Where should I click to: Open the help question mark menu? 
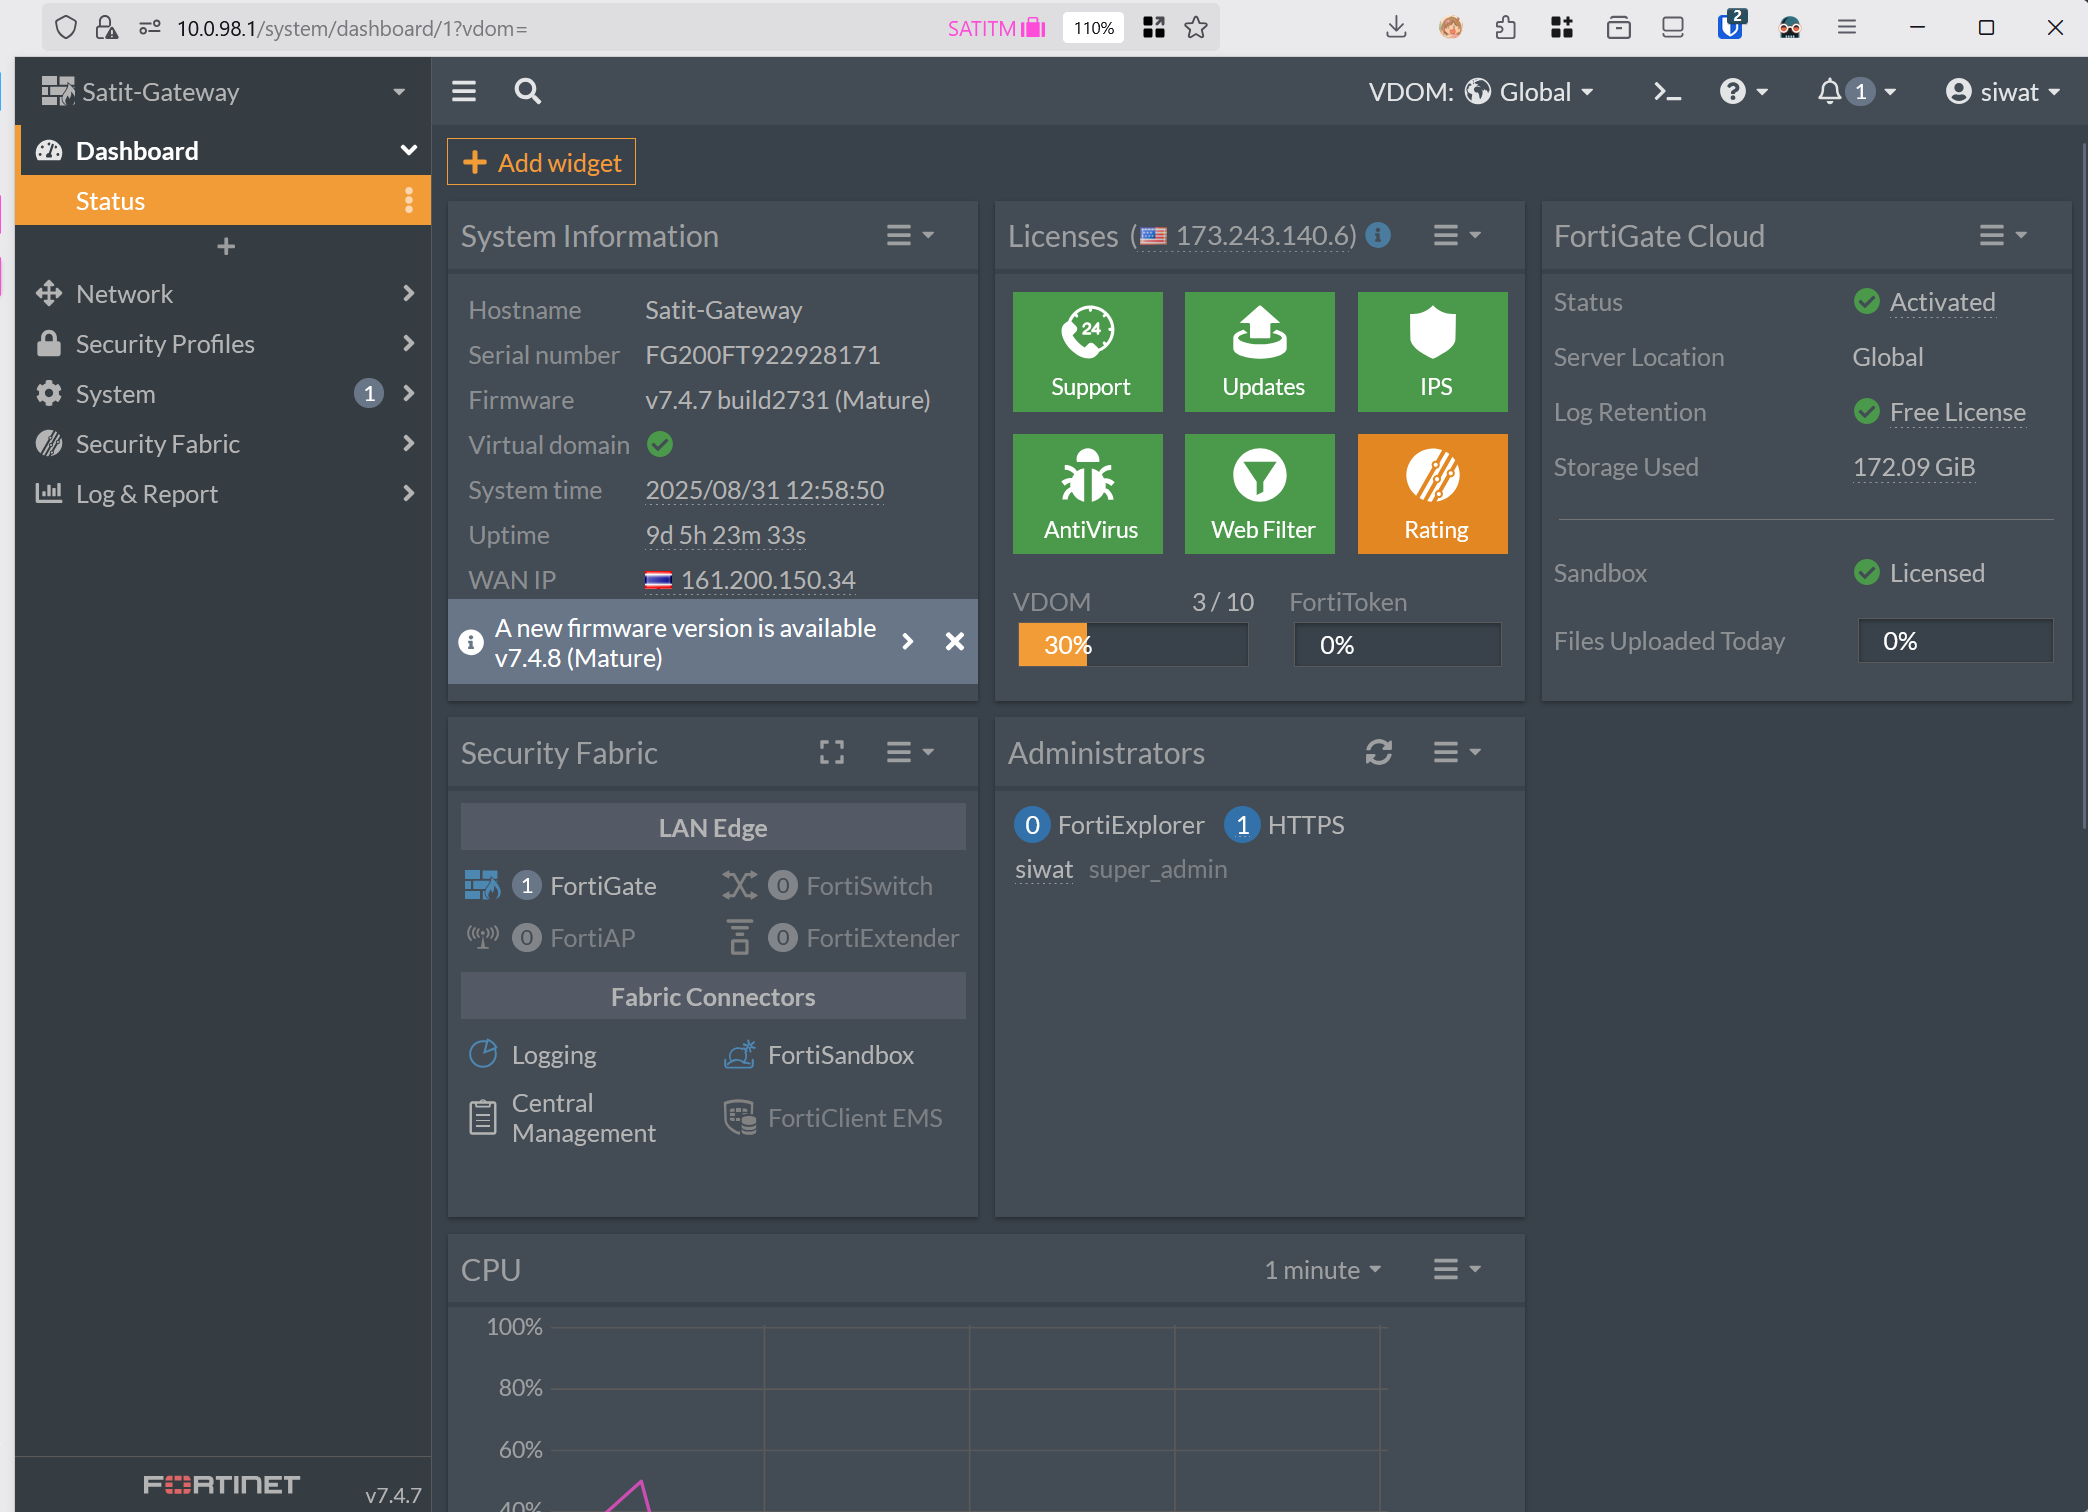pos(1743,92)
